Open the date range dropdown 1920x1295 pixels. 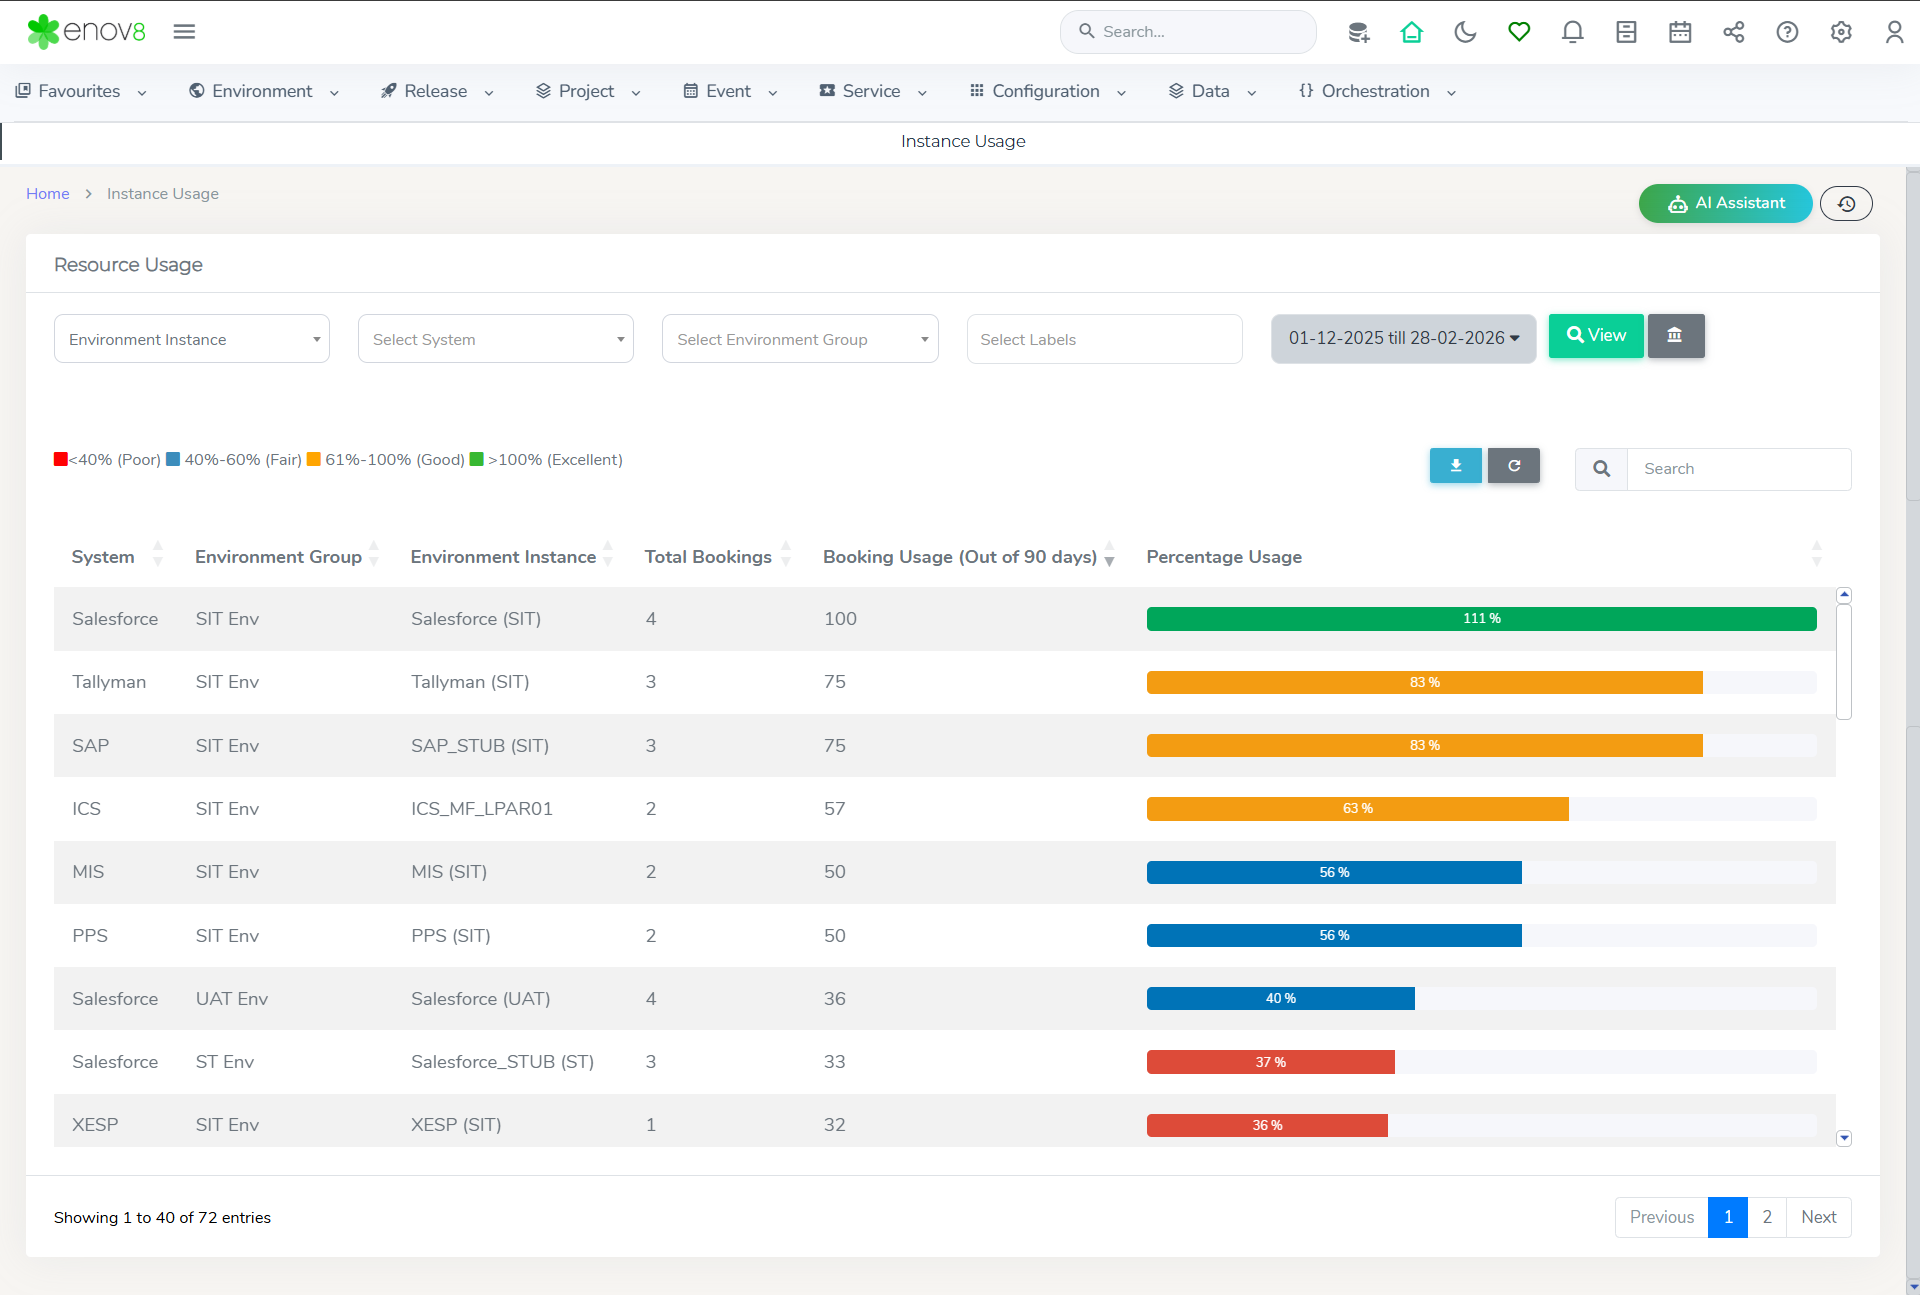pyautogui.click(x=1403, y=338)
